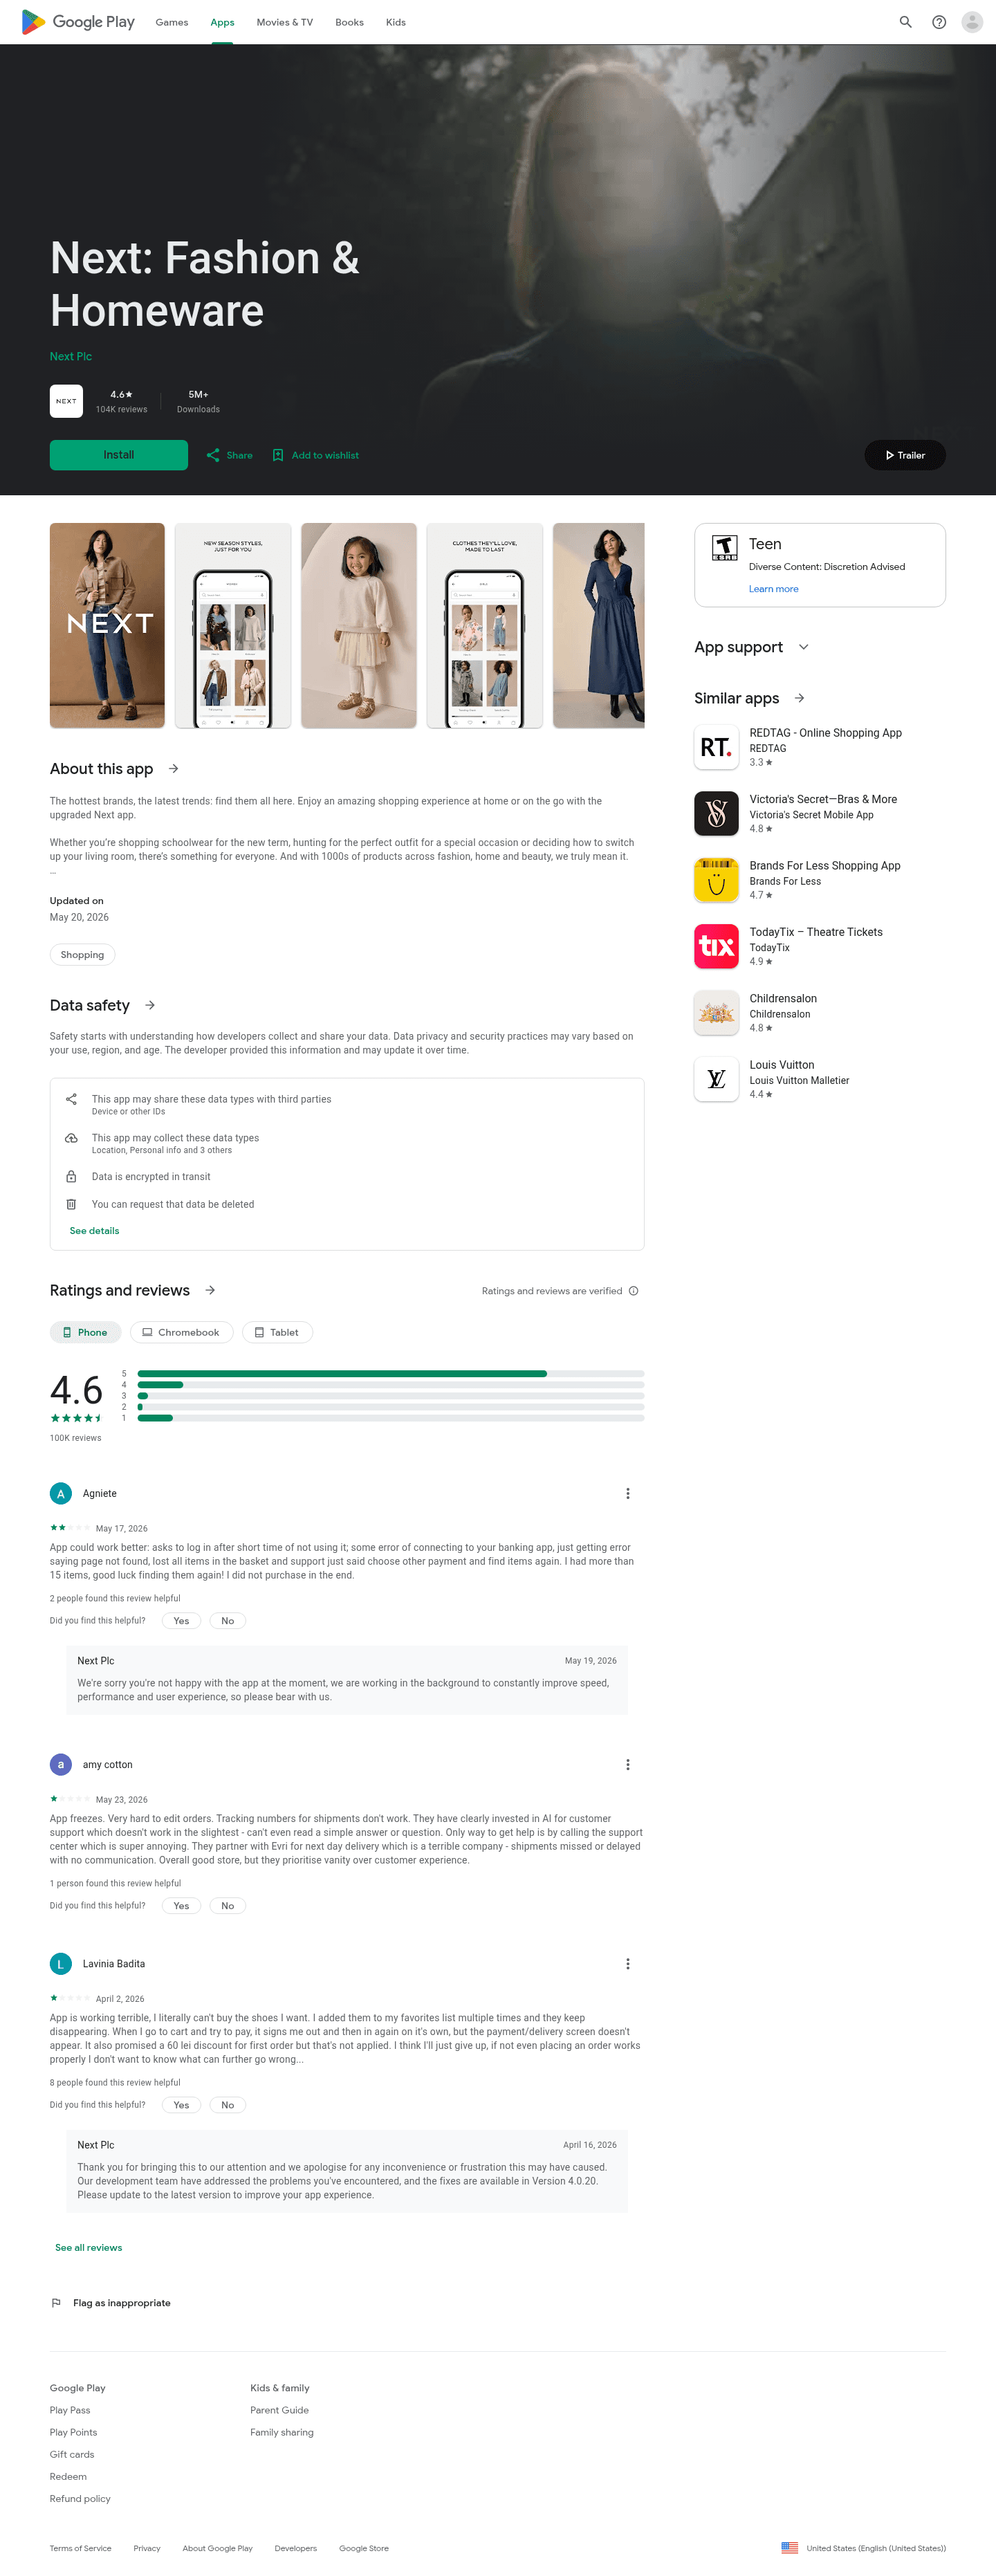Viewport: 996px width, 2576px height.
Task: Open the TodayTix app icon
Action: point(716,946)
